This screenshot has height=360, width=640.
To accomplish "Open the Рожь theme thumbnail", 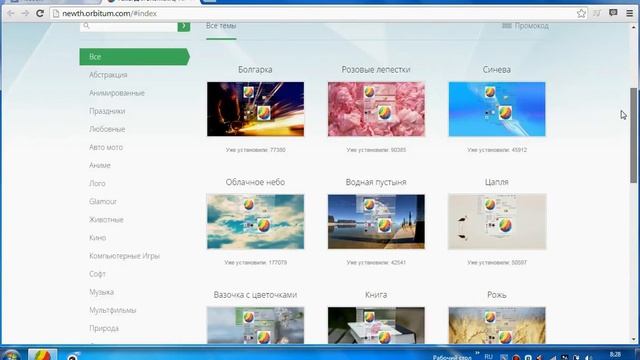I will point(497,325).
